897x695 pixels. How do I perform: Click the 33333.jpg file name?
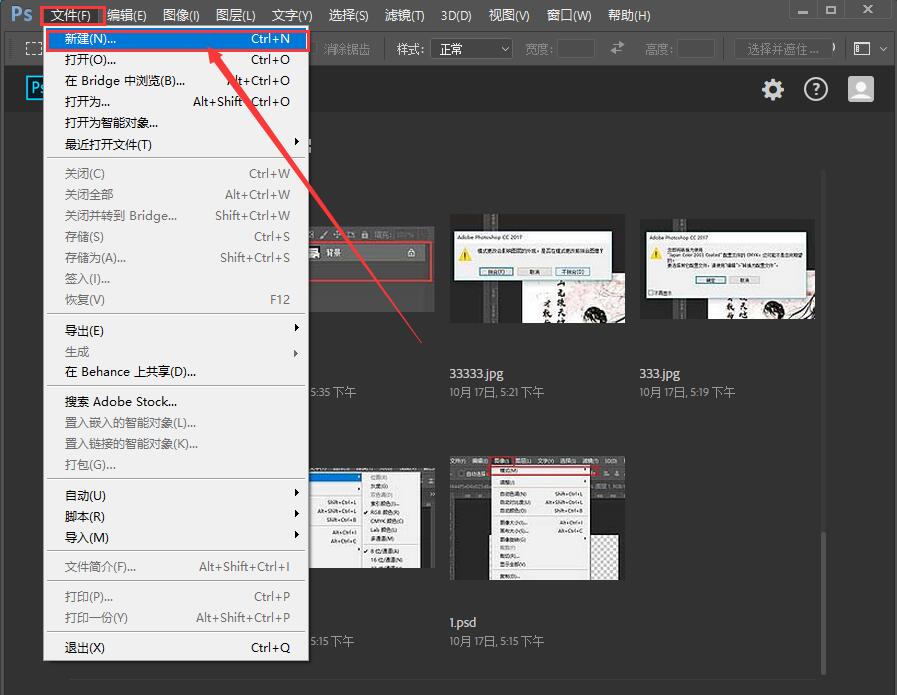pyautogui.click(x=477, y=374)
